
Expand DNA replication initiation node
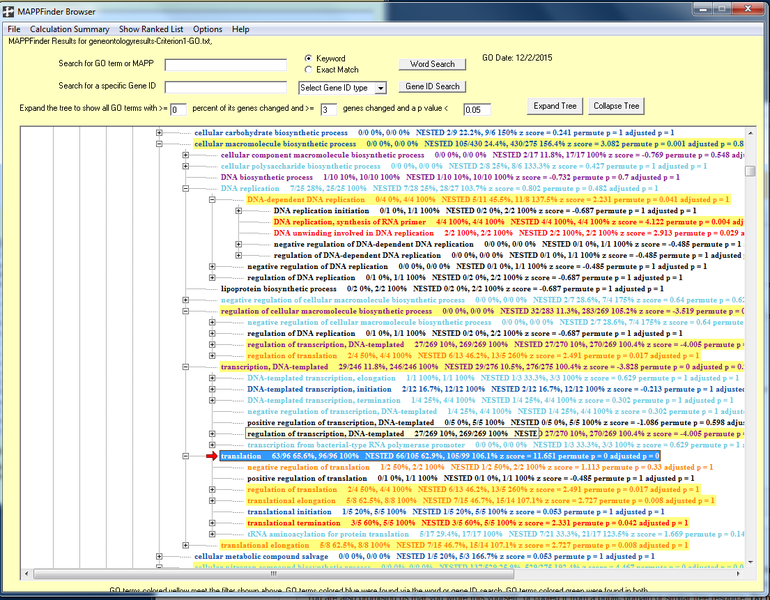239,211
